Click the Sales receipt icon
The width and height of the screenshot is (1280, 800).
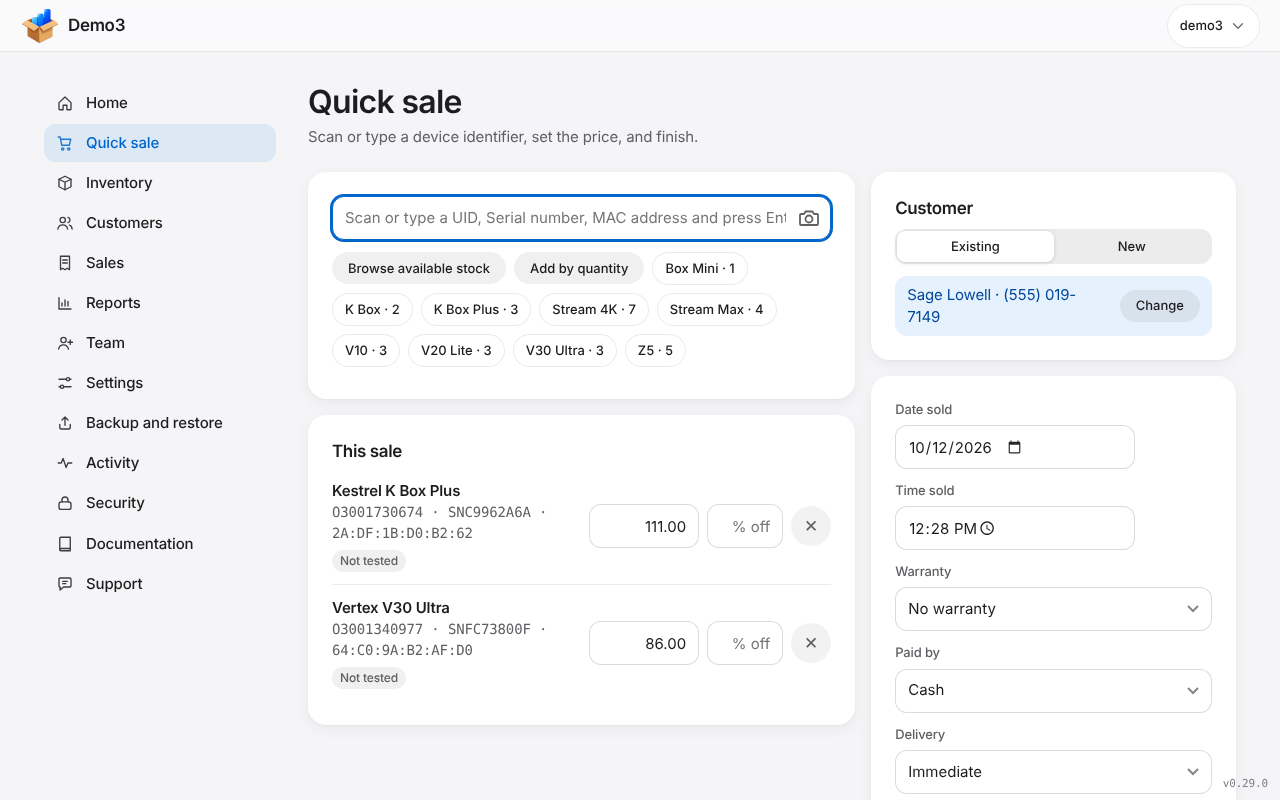coord(65,263)
